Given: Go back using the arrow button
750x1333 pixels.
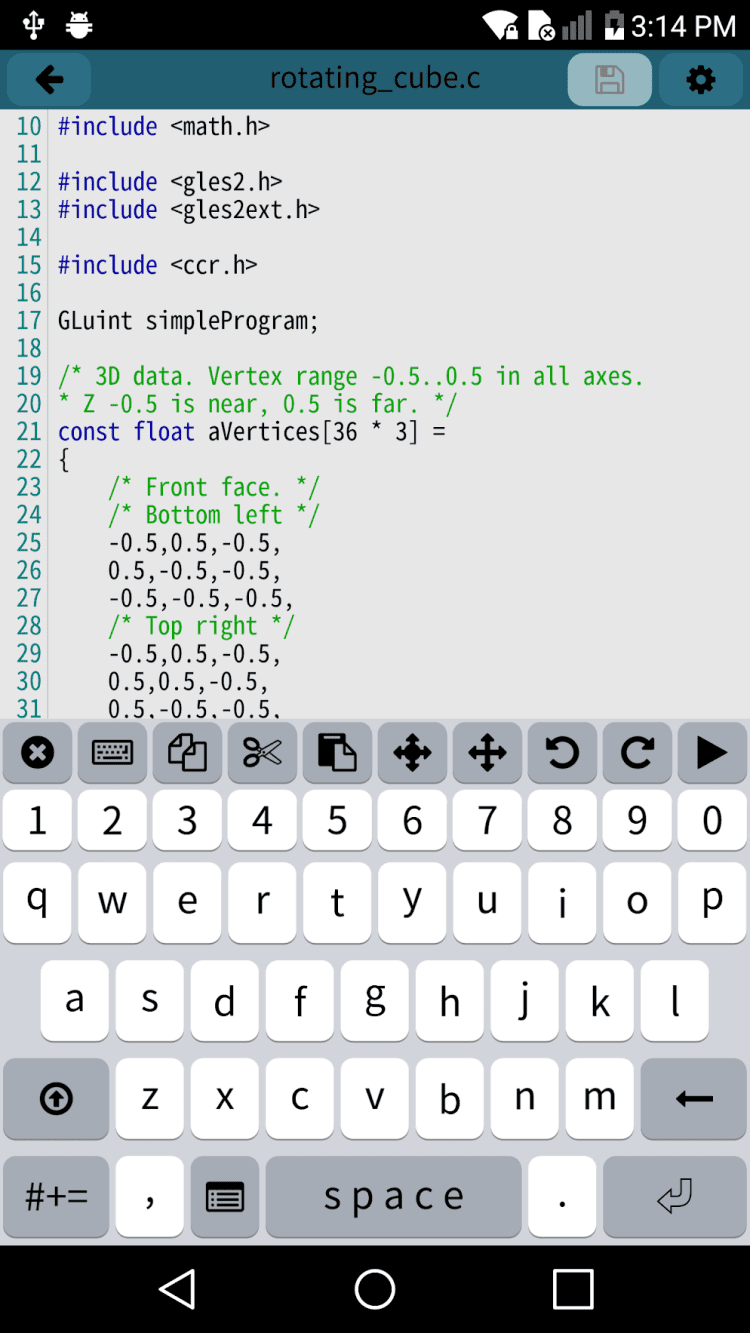Looking at the screenshot, I should click(x=49, y=80).
